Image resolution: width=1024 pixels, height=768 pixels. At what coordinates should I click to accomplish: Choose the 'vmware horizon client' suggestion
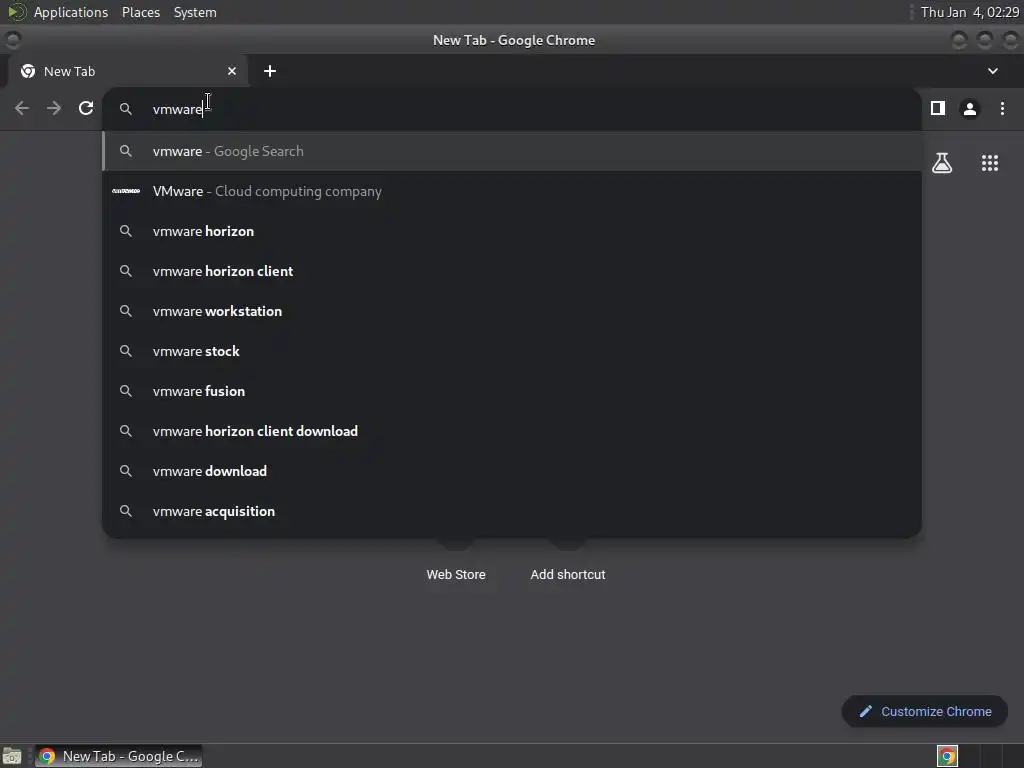point(512,271)
